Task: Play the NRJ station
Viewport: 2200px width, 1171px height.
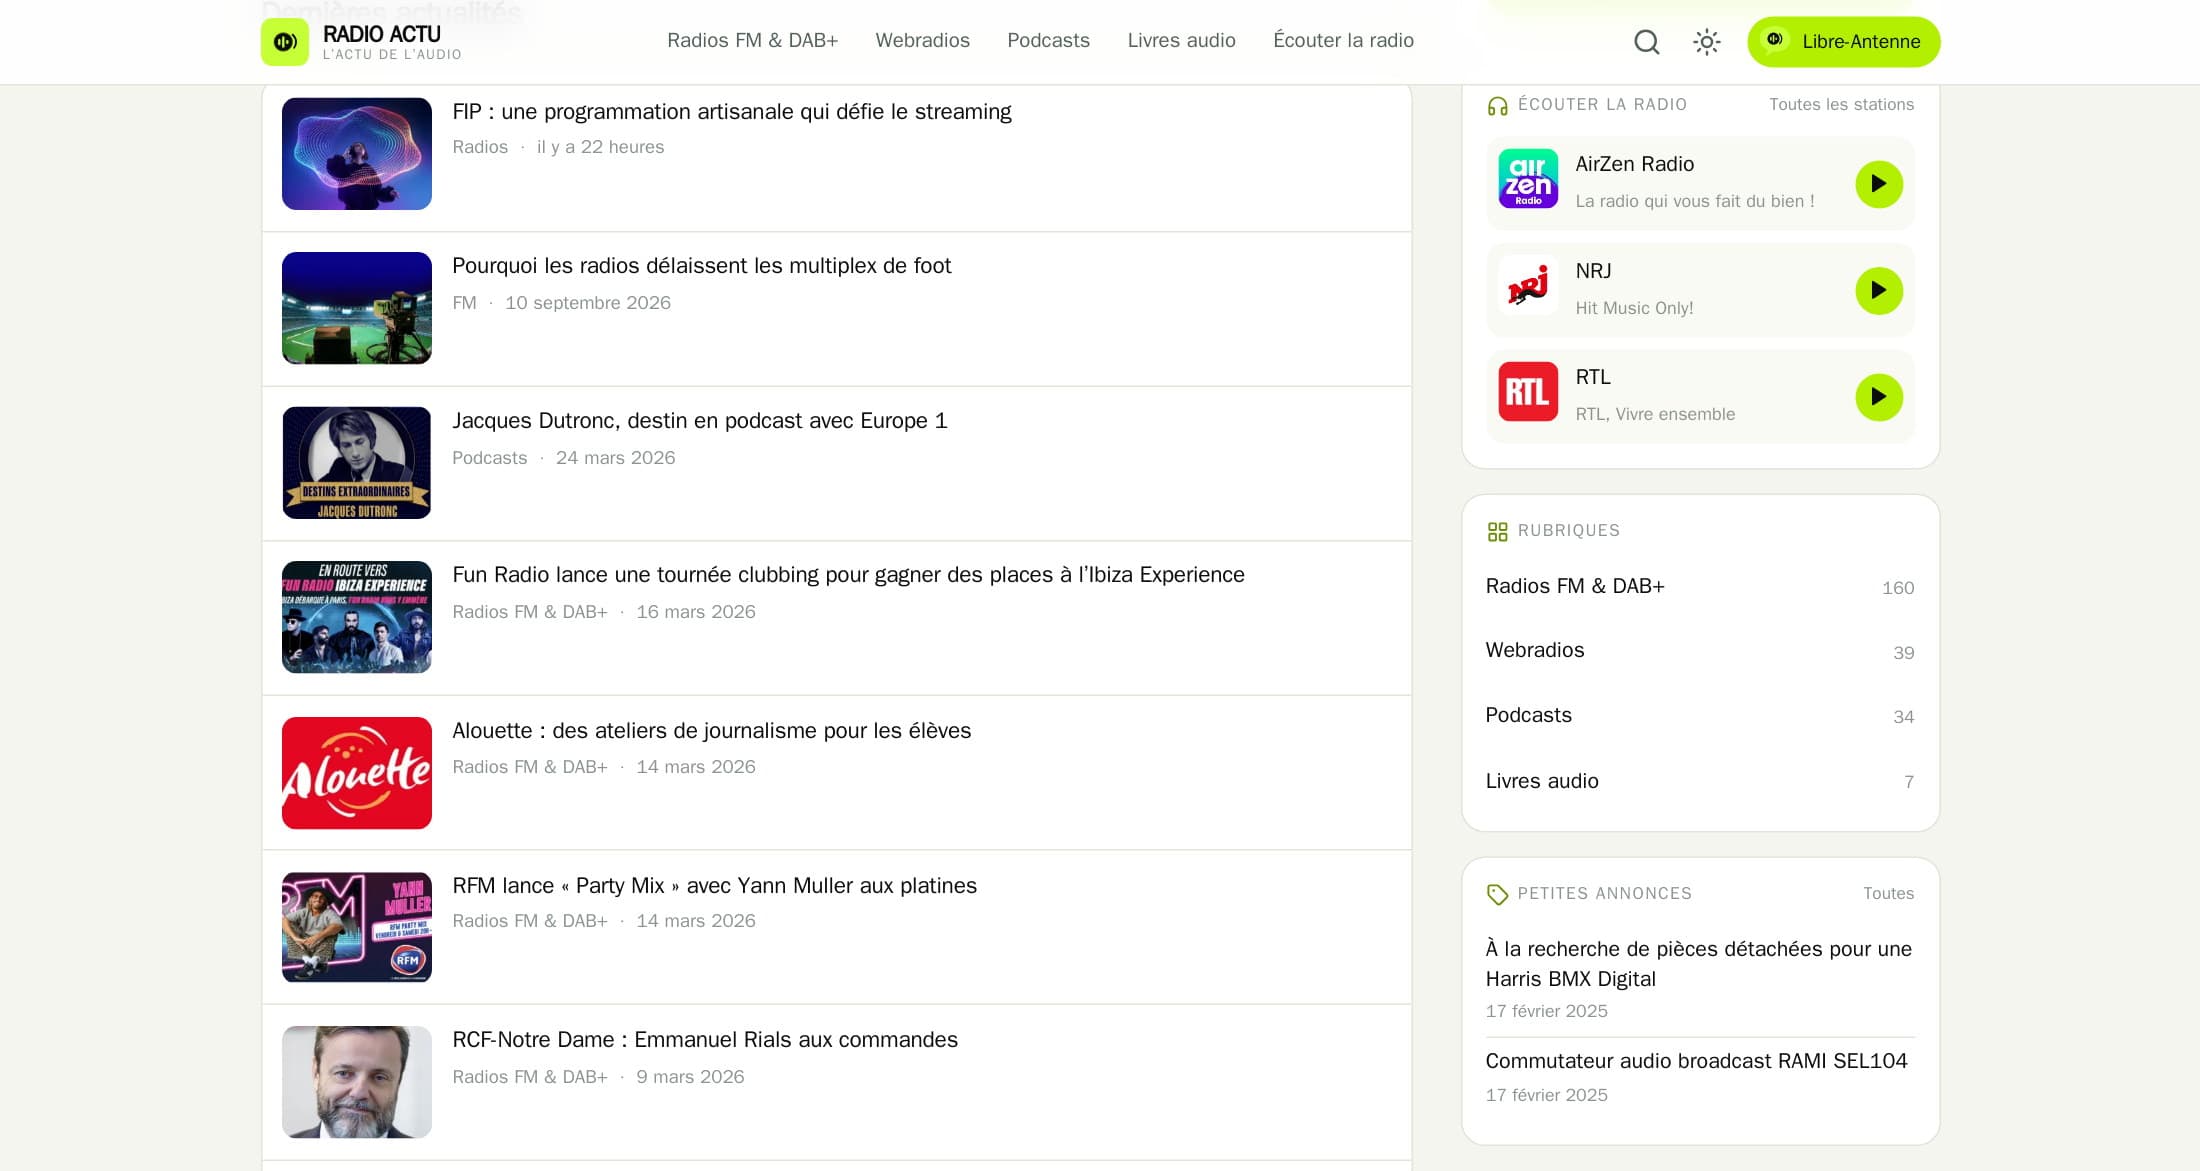Action: 1879,291
